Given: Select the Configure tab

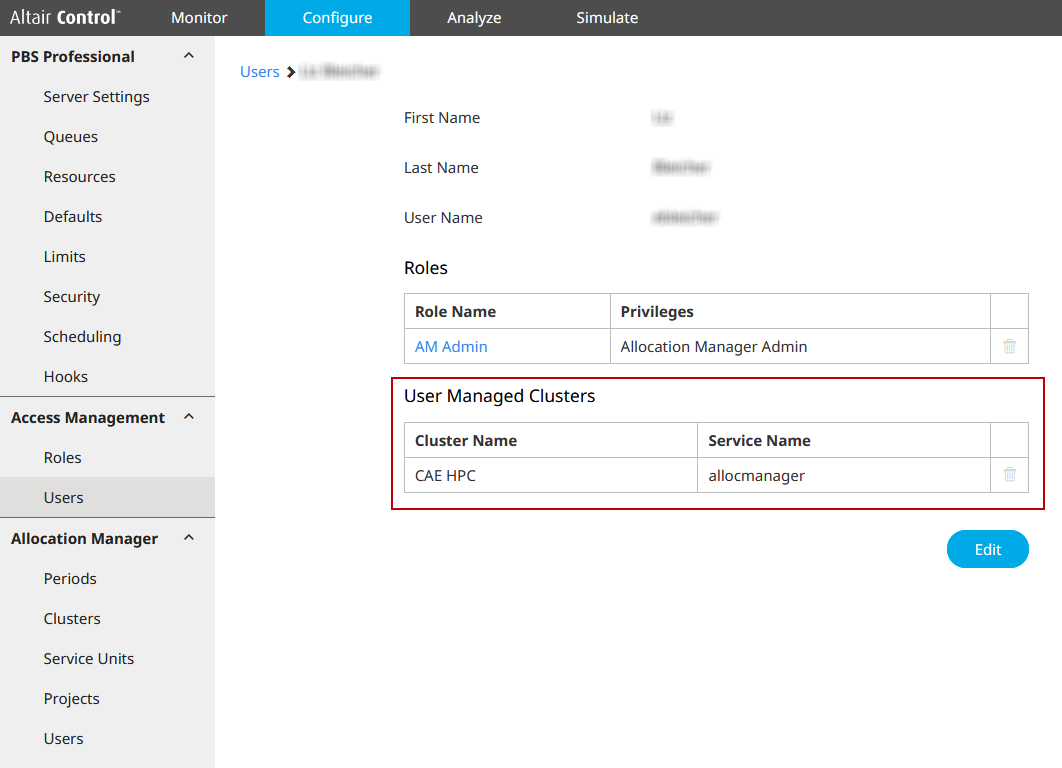Looking at the screenshot, I should 337,18.
